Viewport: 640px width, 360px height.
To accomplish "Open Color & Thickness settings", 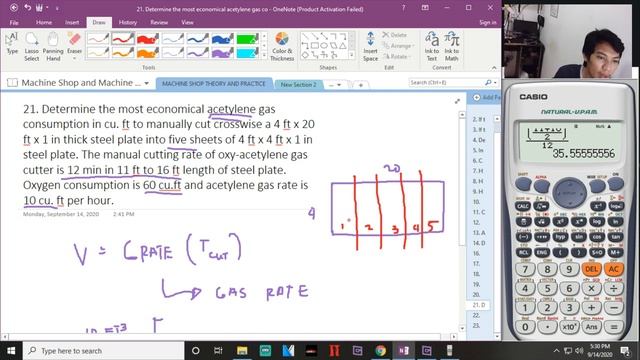I will 282,47.
